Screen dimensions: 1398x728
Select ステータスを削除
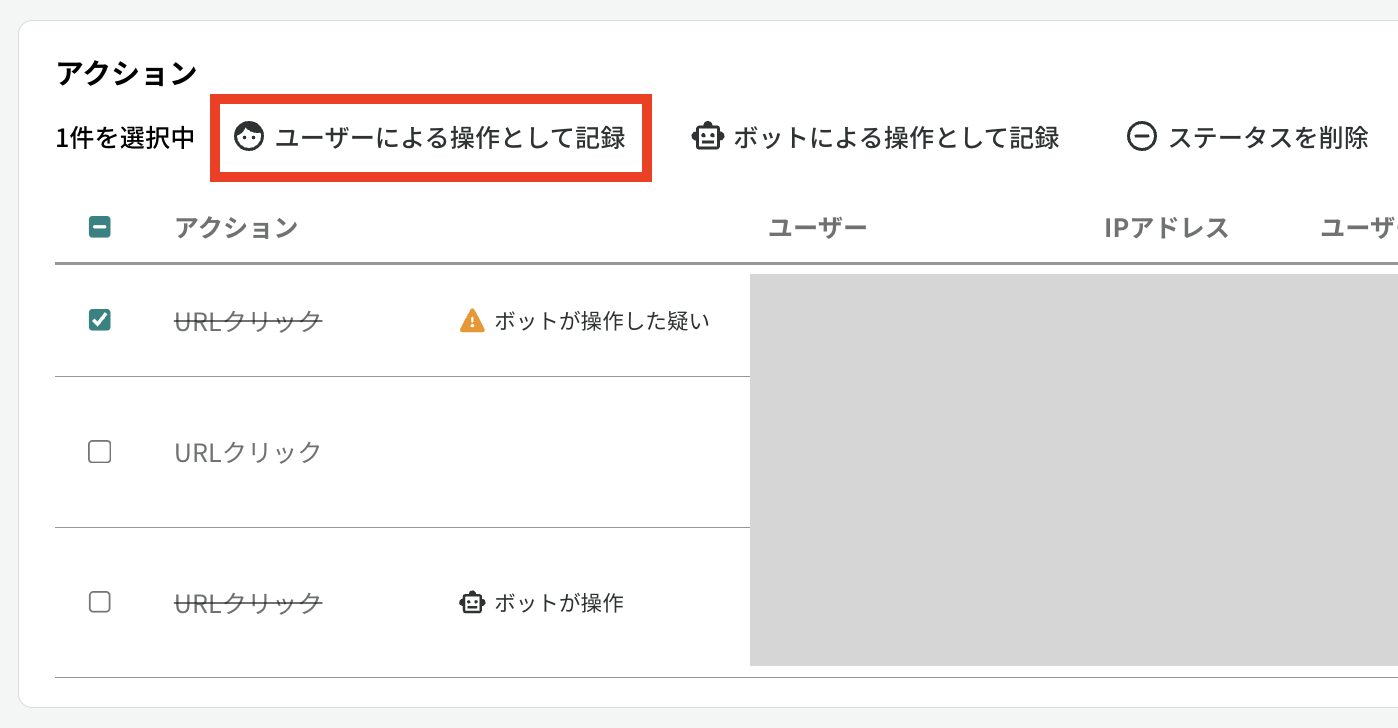click(x=1248, y=137)
